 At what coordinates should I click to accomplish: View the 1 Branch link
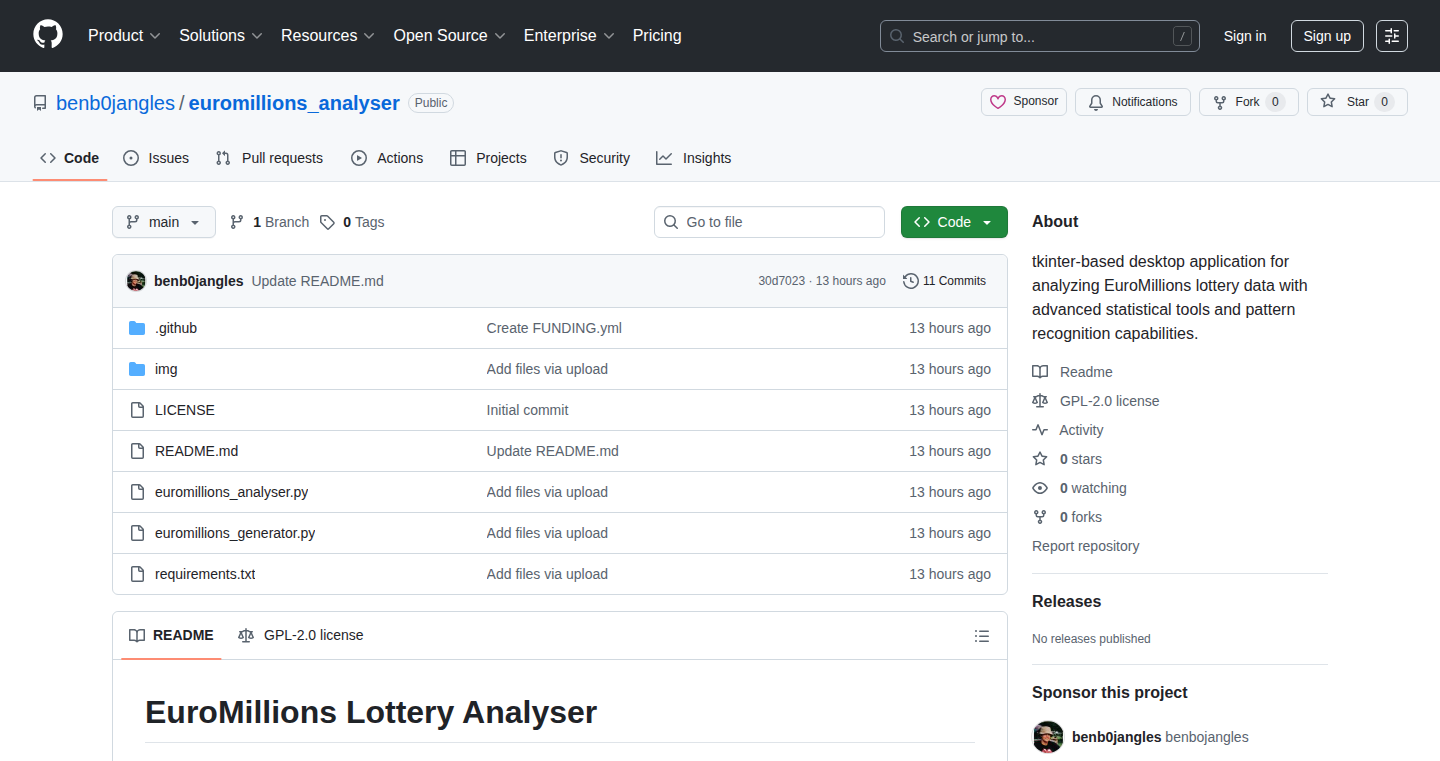click(269, 222)
